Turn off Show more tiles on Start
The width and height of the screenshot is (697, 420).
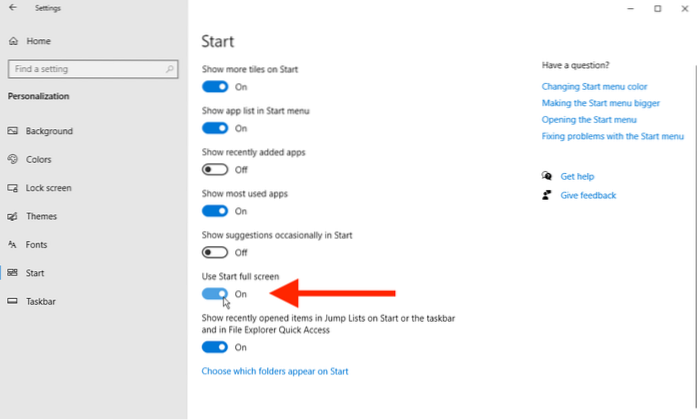click(215, 87)
